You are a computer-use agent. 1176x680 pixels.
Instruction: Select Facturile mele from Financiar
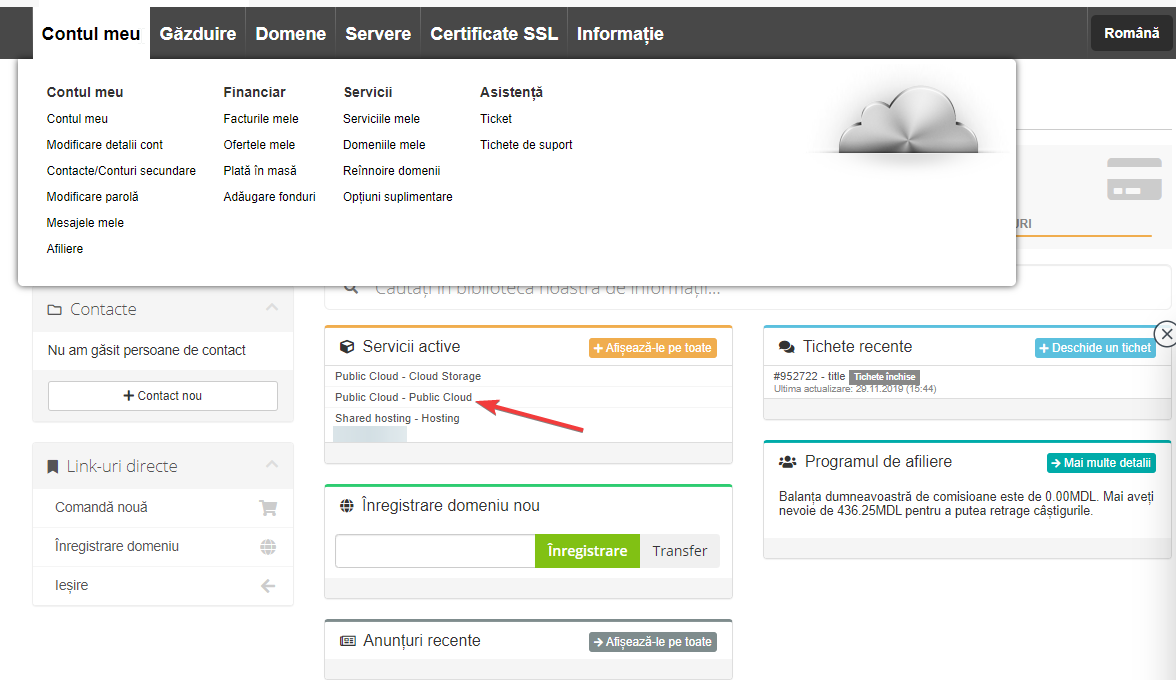[261, 119]
